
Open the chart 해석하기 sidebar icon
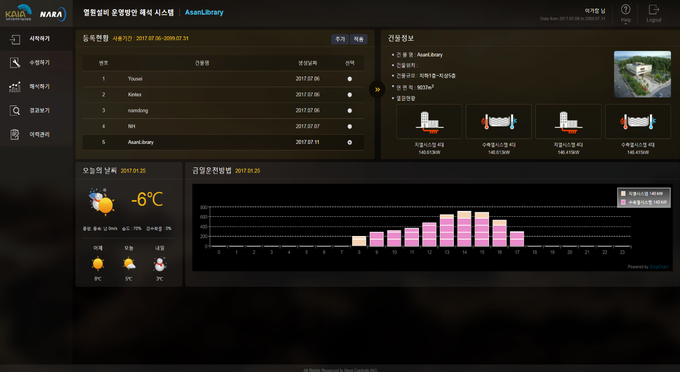[15, 87]
